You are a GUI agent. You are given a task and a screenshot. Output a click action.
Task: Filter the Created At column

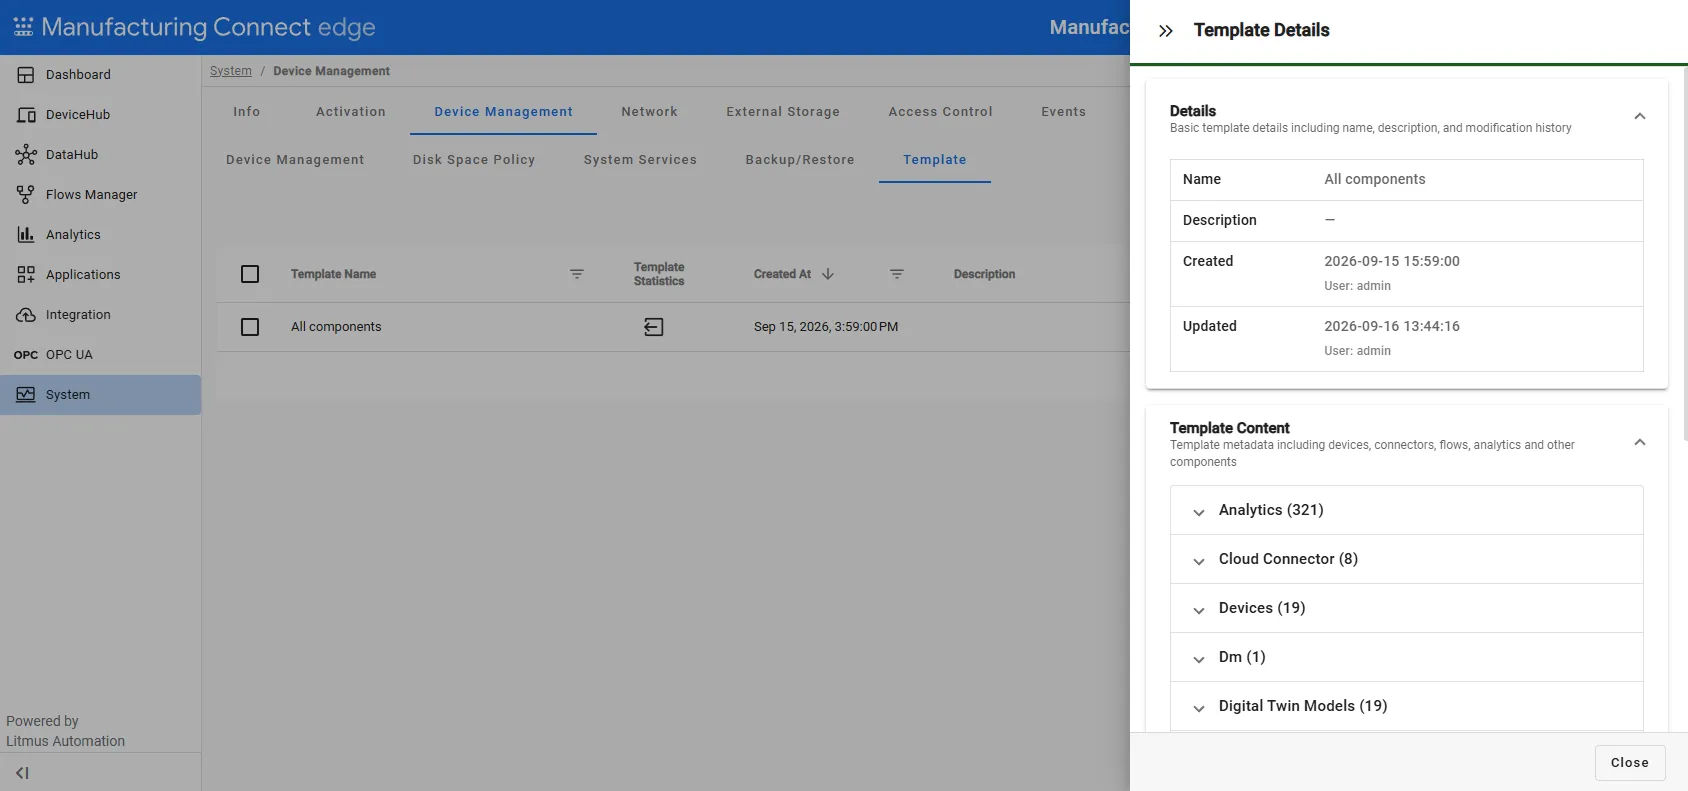[x=897, y=274]
